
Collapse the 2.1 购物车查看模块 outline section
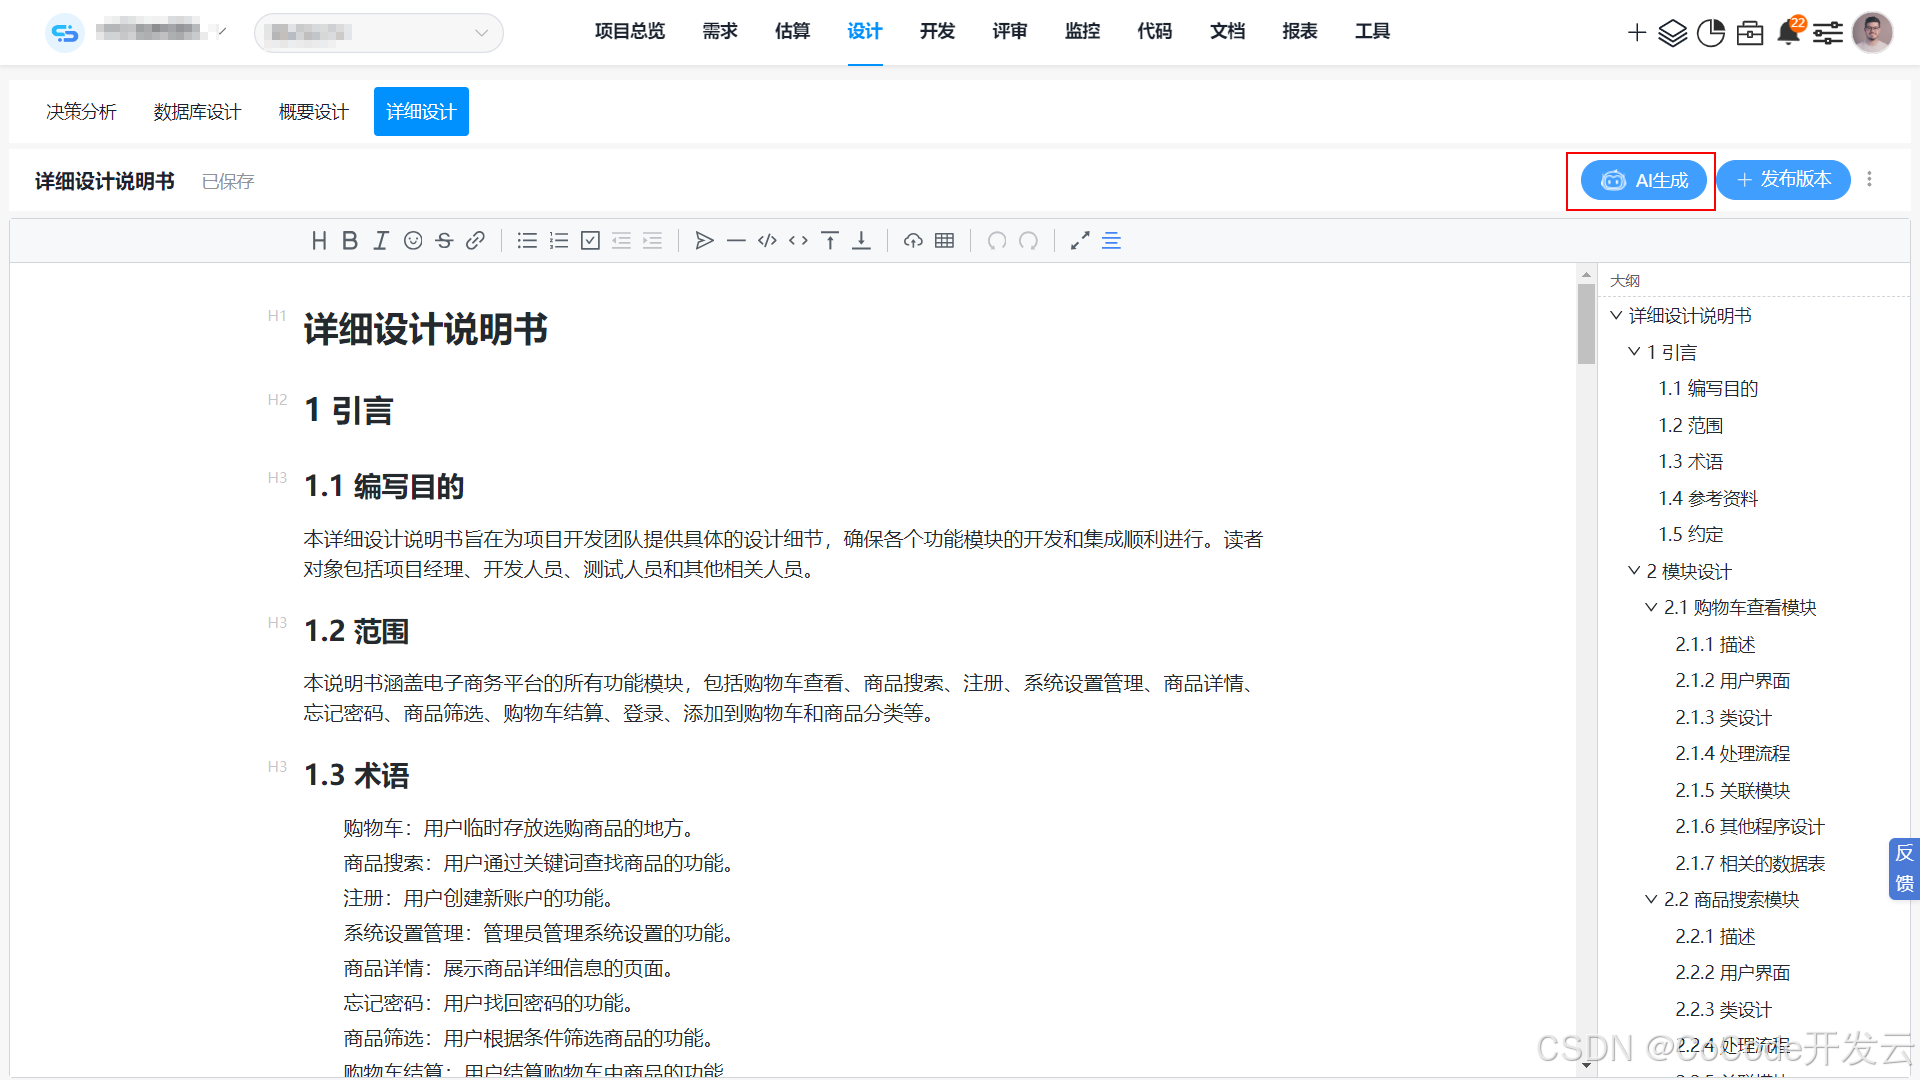(1652, 606)
